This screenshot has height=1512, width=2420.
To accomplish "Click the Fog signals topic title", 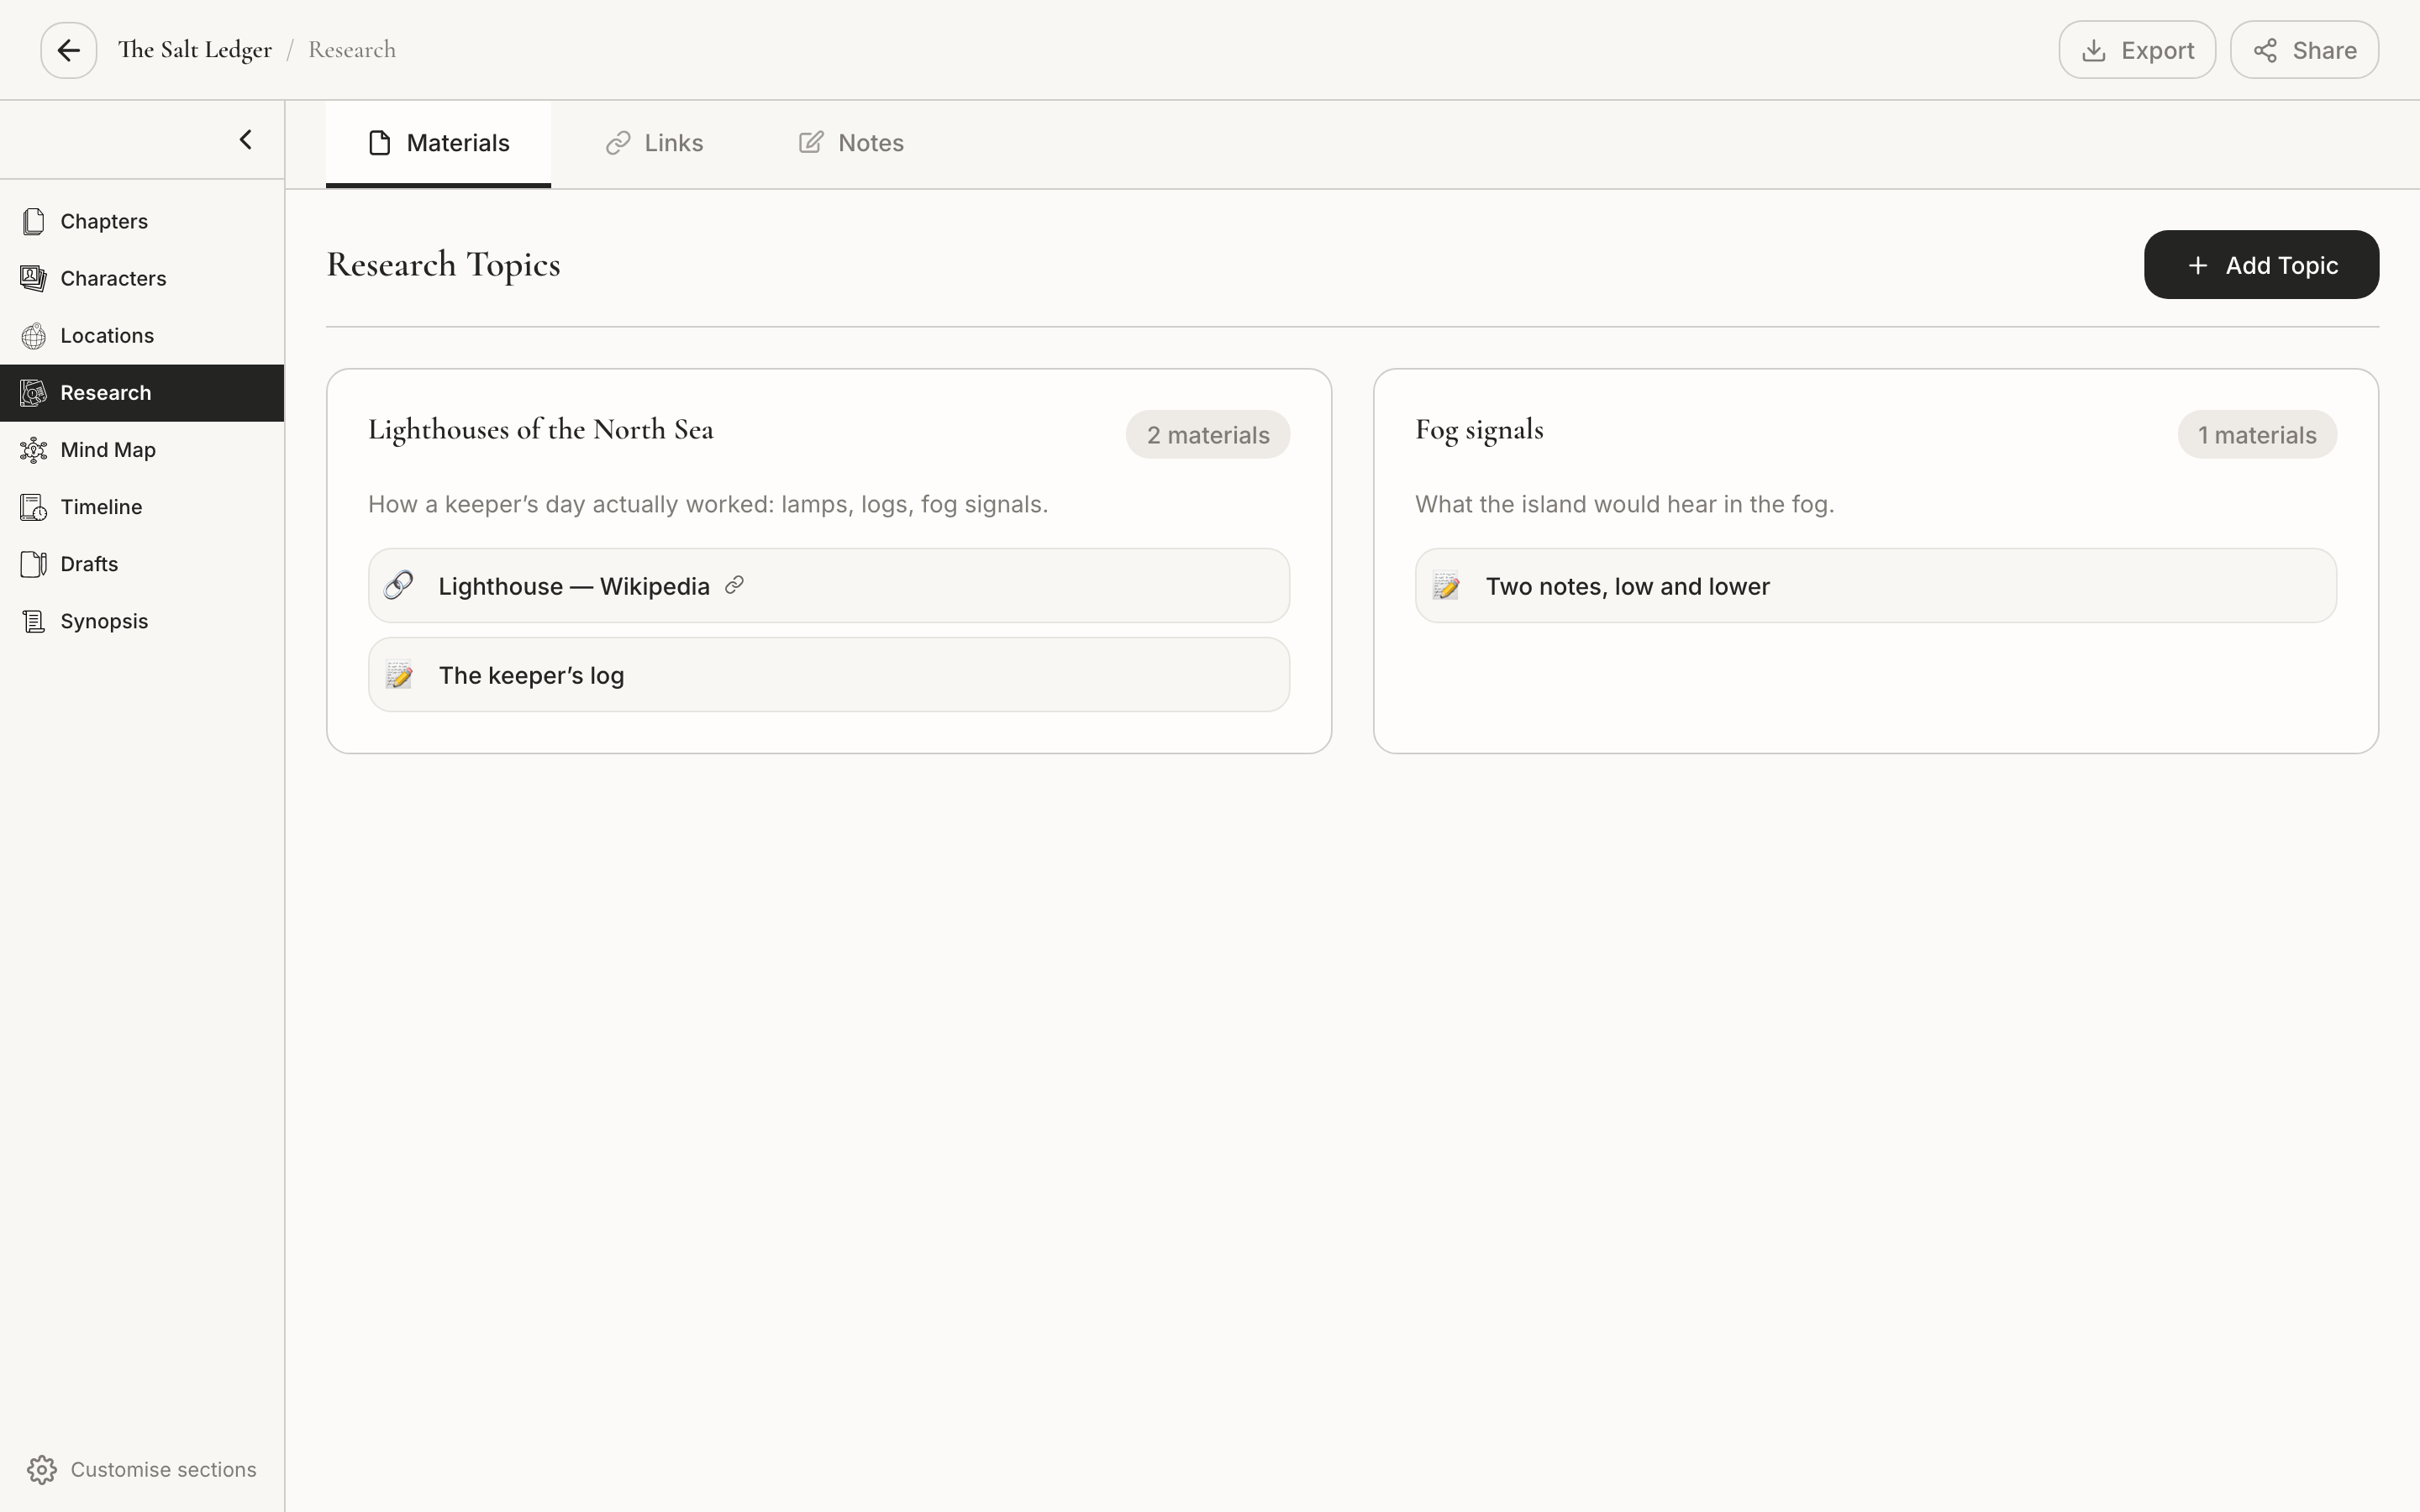I will [1479, 430].
